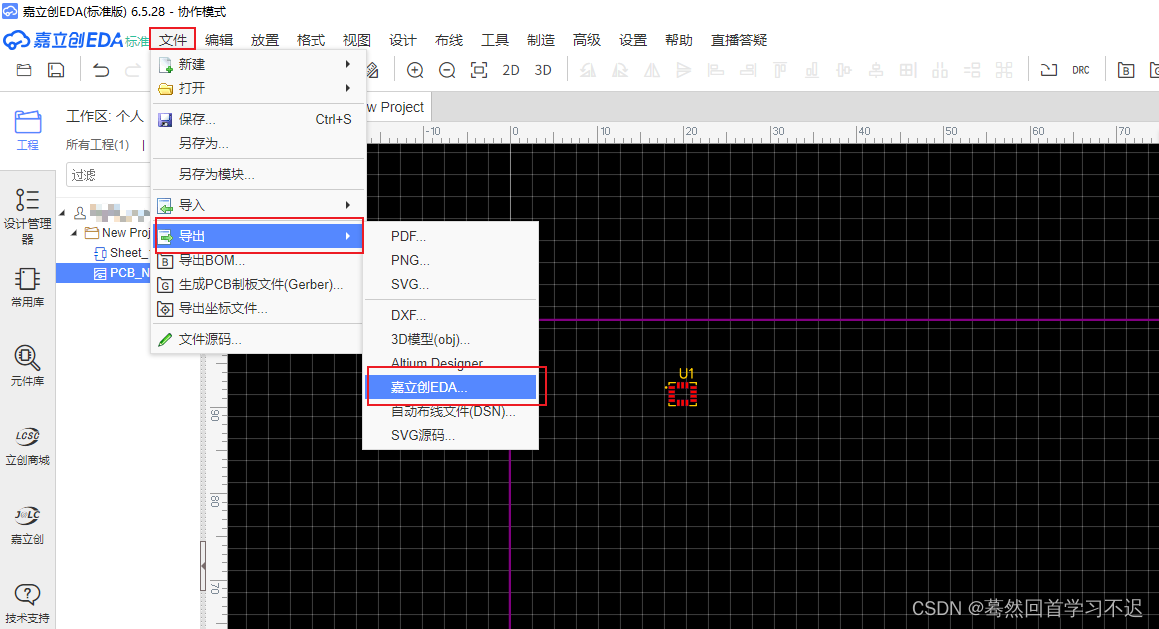The image size is (1159, 629).
Task: Export SVG源码...
Action: [451, 435]
